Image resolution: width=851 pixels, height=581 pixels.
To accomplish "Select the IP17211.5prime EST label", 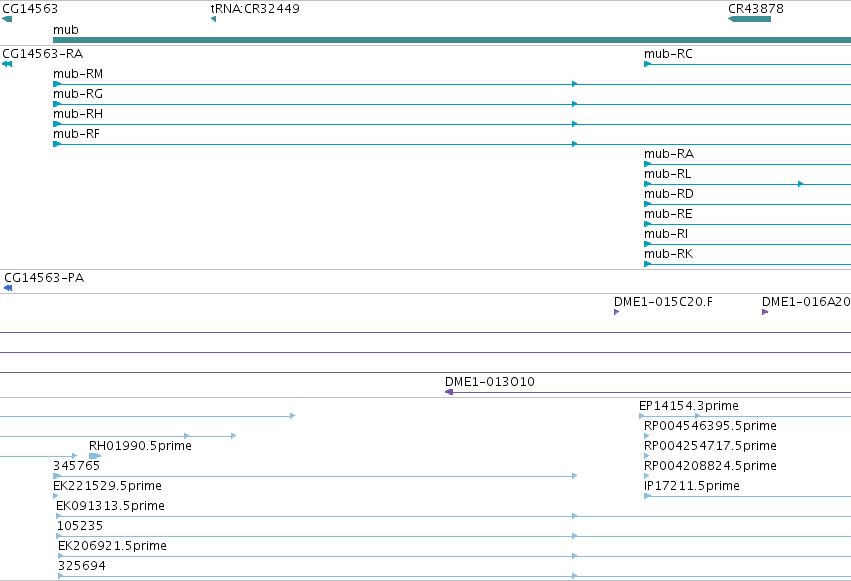I will (x=691, y=486).
